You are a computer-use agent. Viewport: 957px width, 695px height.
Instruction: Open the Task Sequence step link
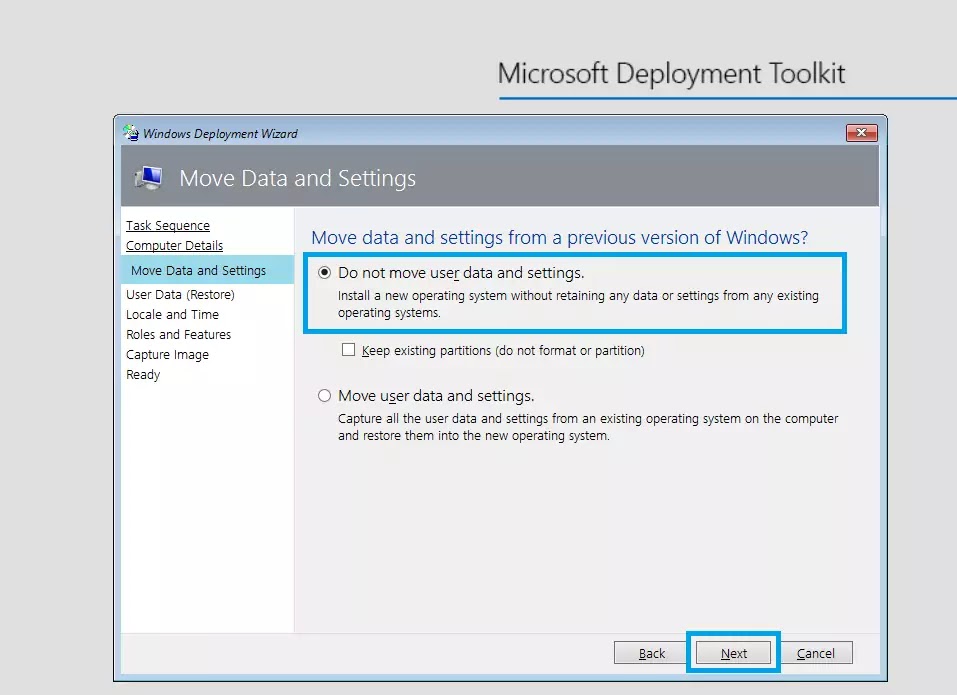(168, 225)
